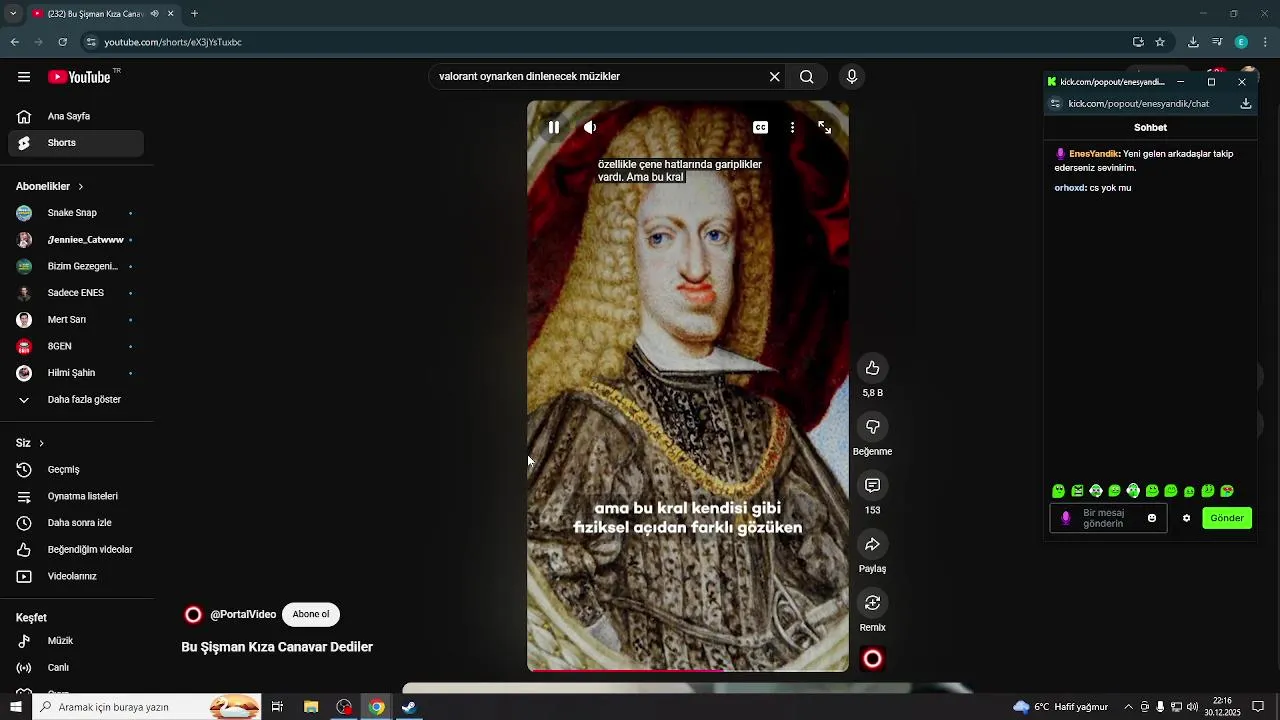Go to the YouTube logo home
Image resolution: width=1280 pixels, height=720 pixels.
point(79,77)
